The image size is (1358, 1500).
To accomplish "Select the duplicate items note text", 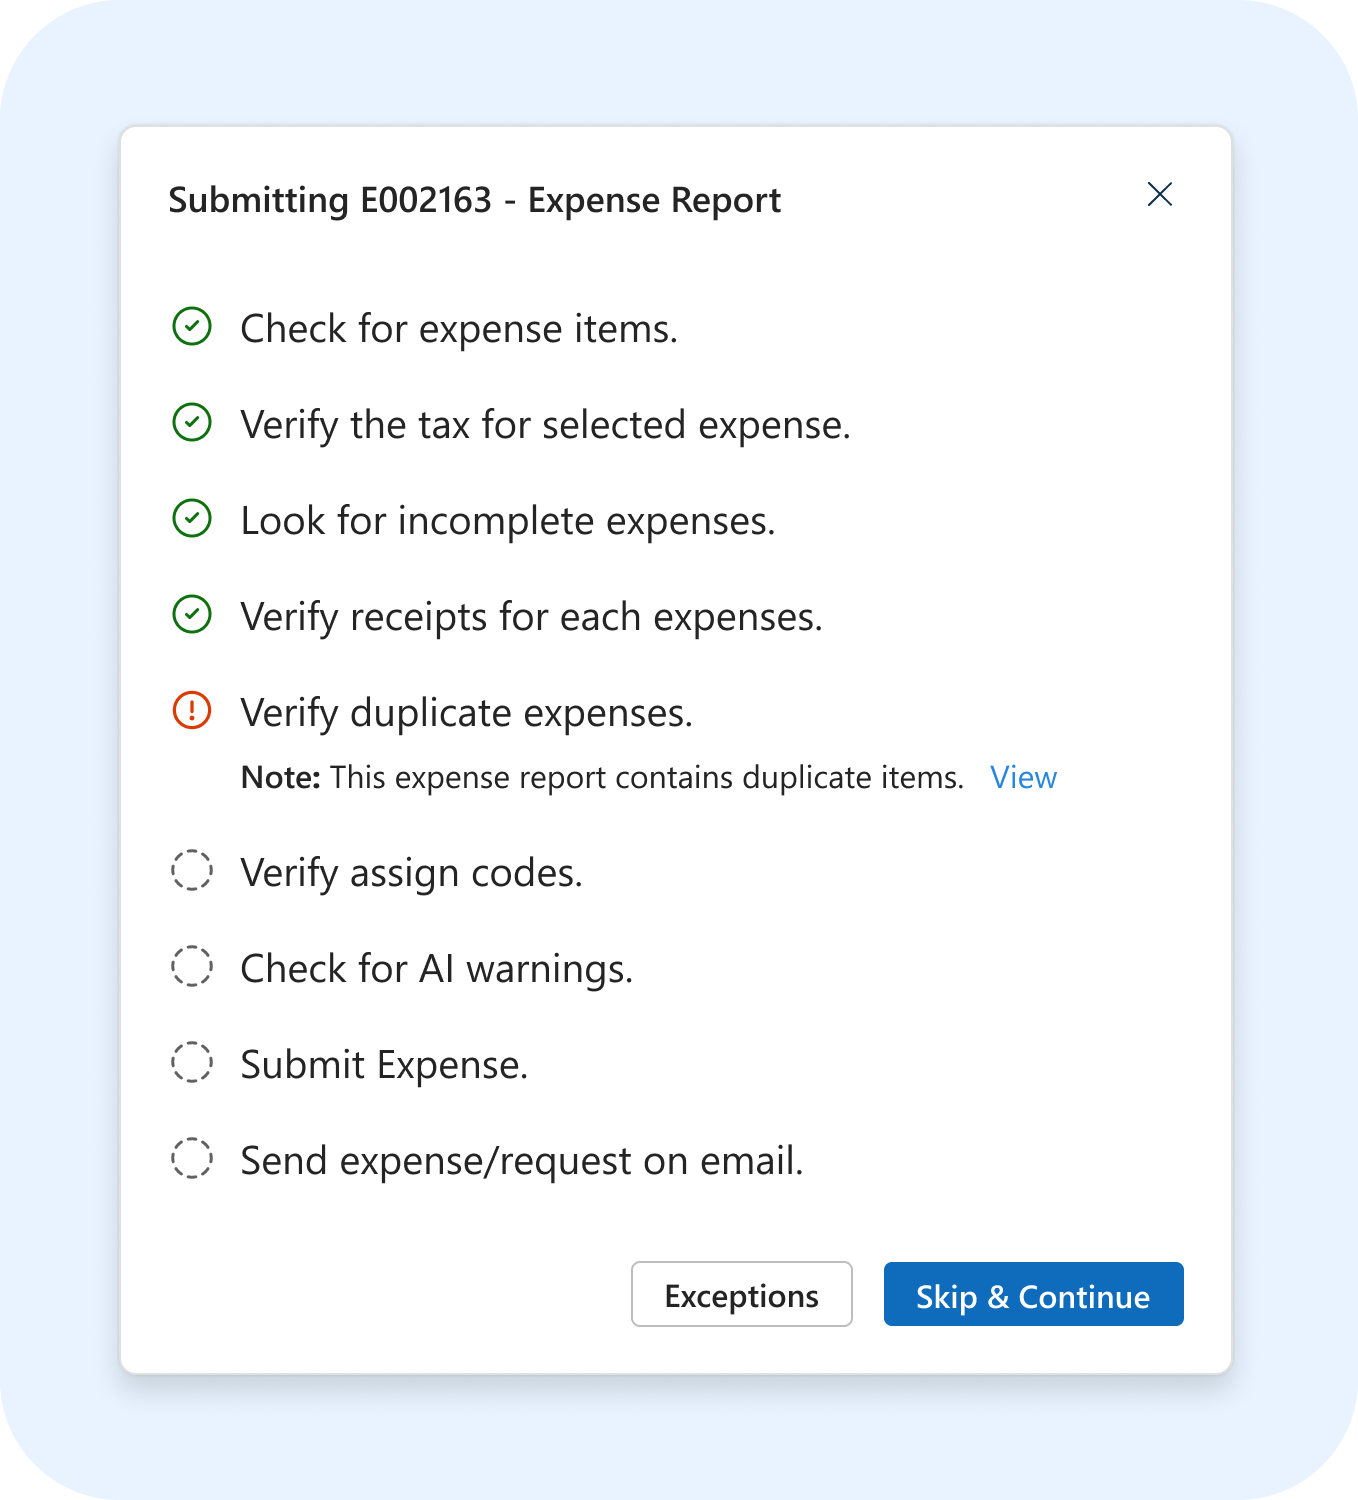I will pos(600,777).
